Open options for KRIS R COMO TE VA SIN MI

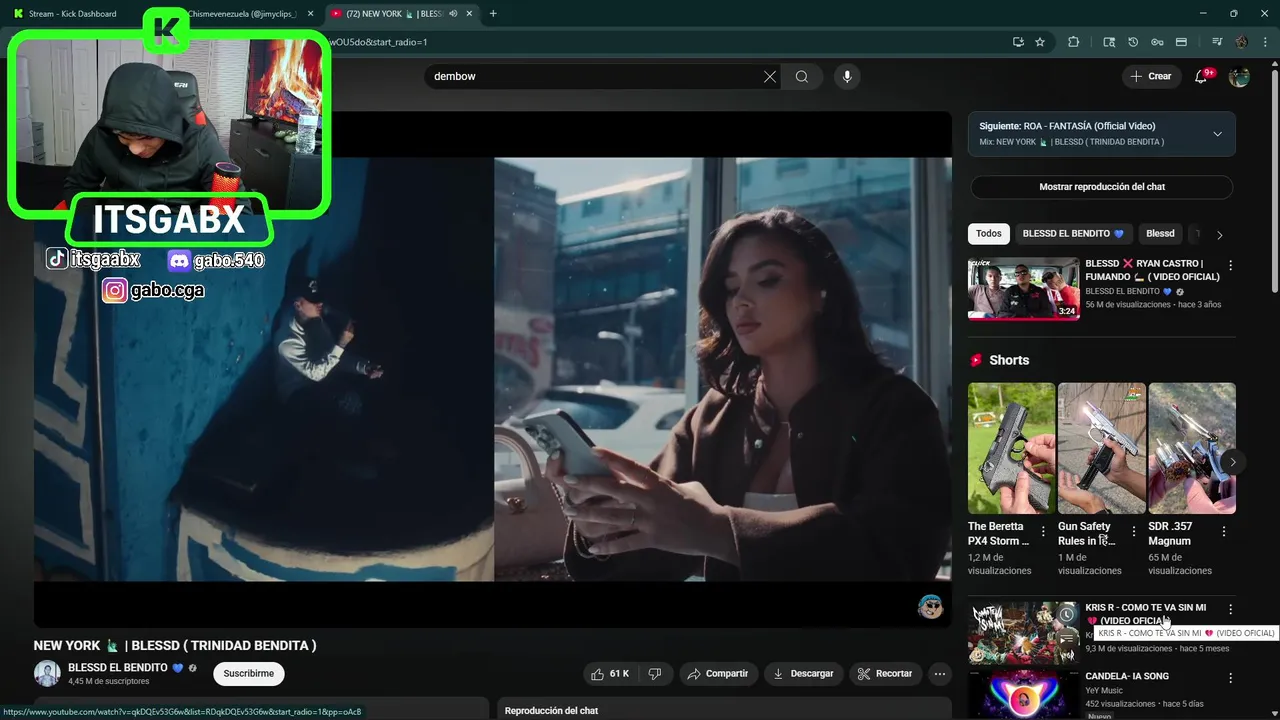[x=1230, y=609]
